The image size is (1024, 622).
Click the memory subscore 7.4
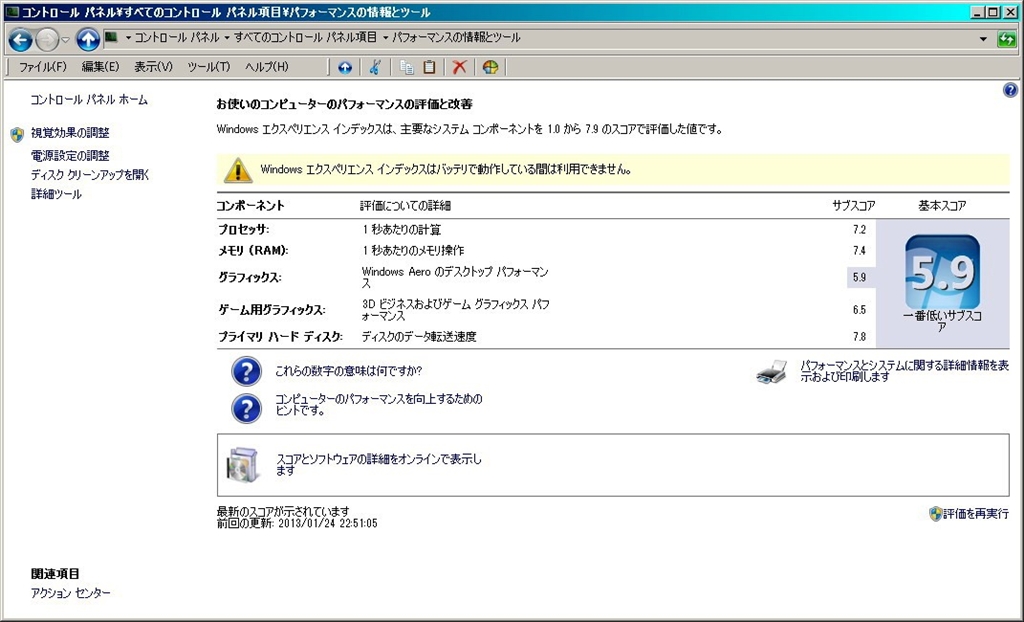point(859,251)
